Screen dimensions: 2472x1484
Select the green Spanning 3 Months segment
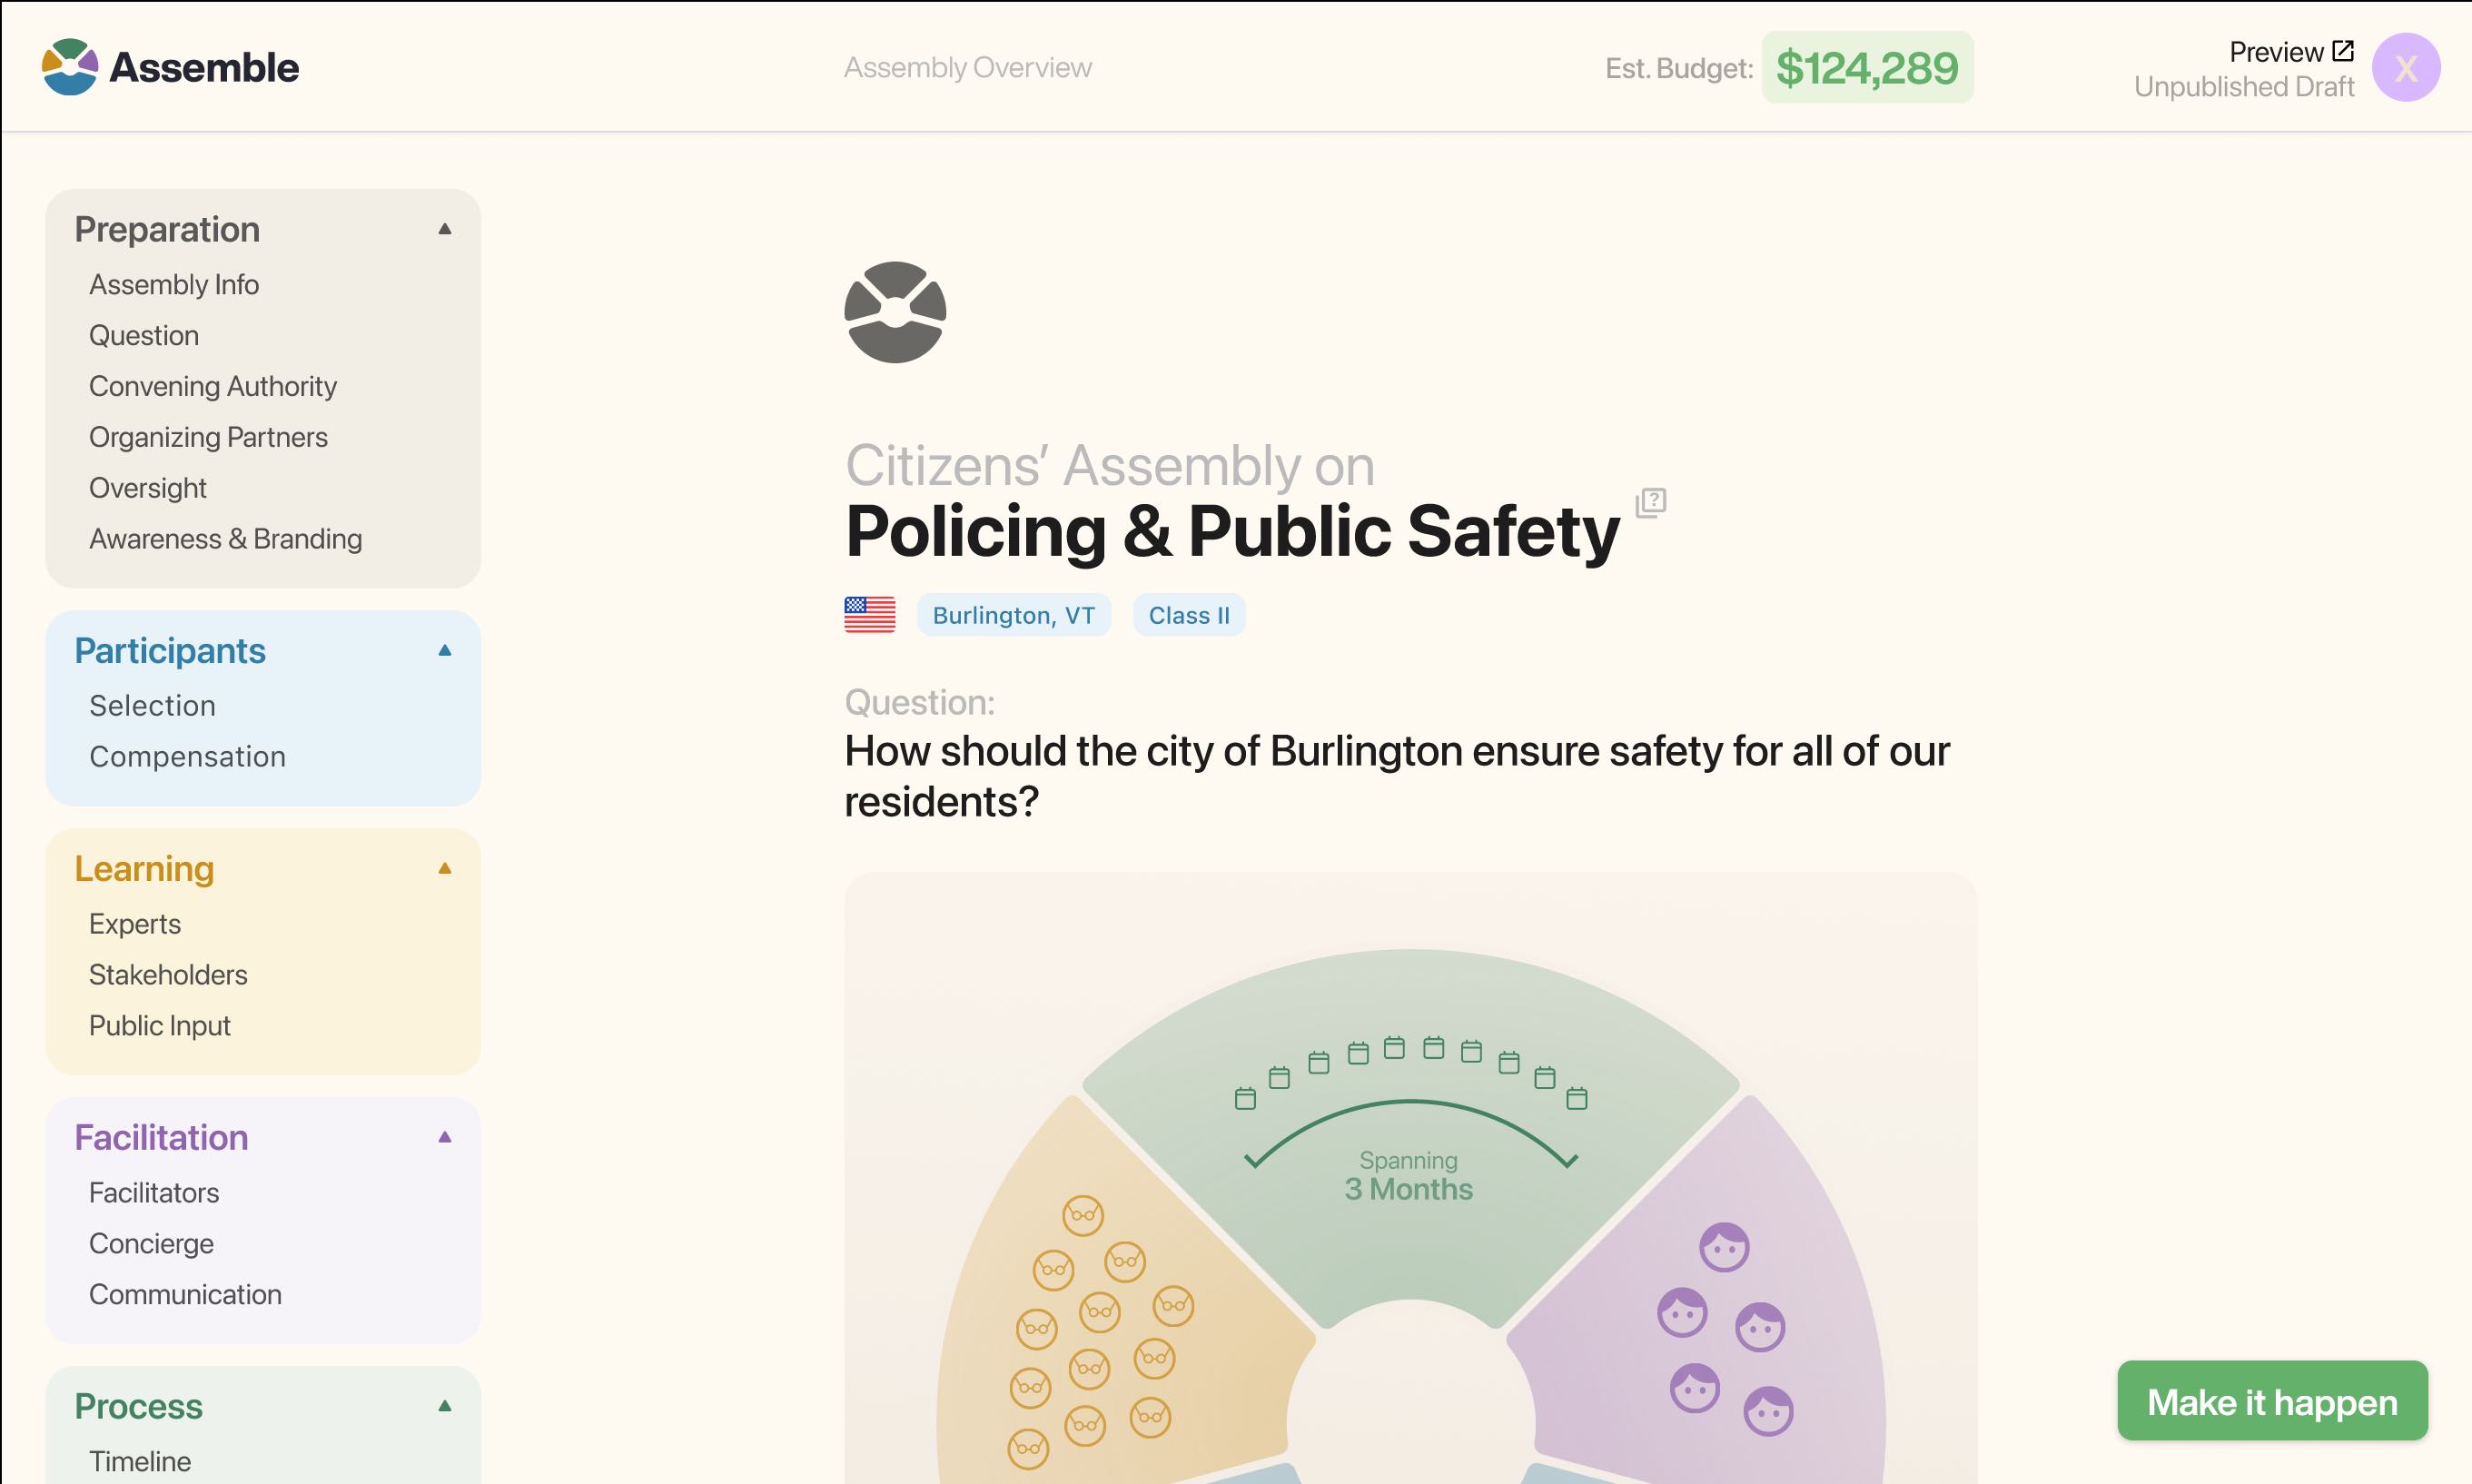pyautogui.click(x=1410, y=1130)
